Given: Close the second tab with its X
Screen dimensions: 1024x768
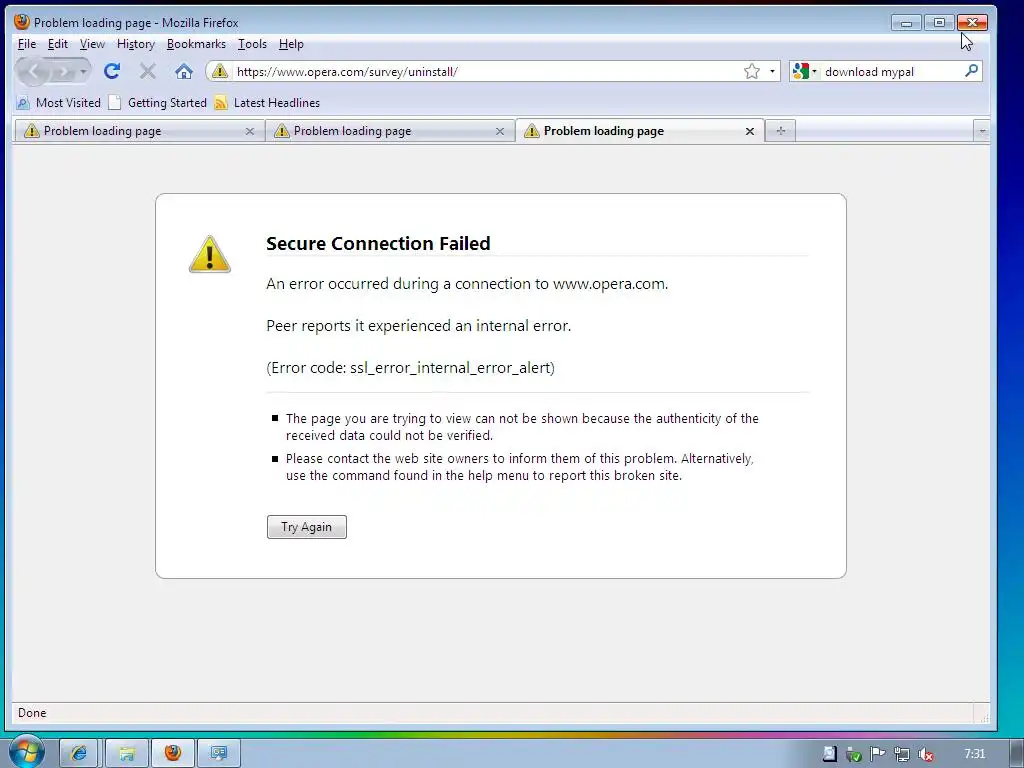Looking at the screenshot, I should pos(500,131).
